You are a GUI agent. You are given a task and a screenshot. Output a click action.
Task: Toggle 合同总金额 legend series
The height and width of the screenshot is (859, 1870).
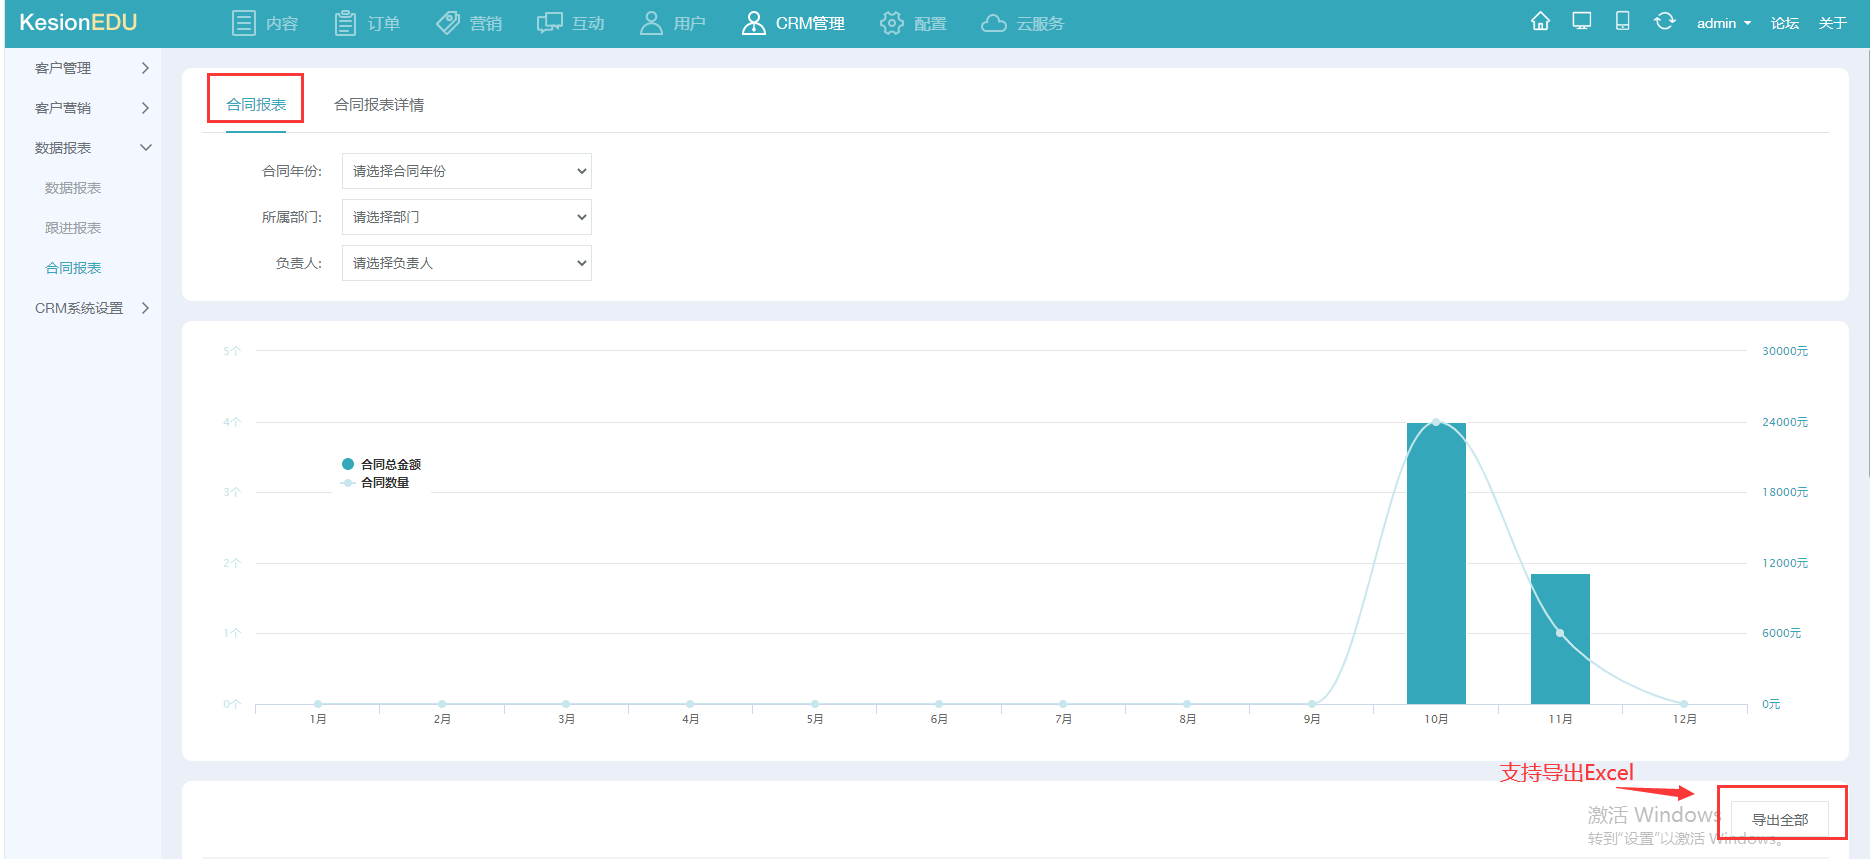click(381, 464)
